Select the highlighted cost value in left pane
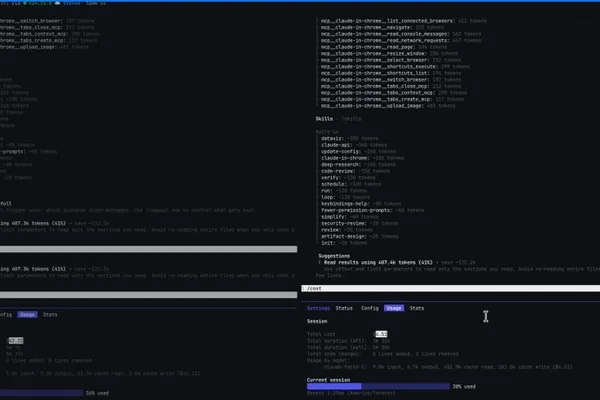This screenshot has width=600, height=400. tap(16, 341)
